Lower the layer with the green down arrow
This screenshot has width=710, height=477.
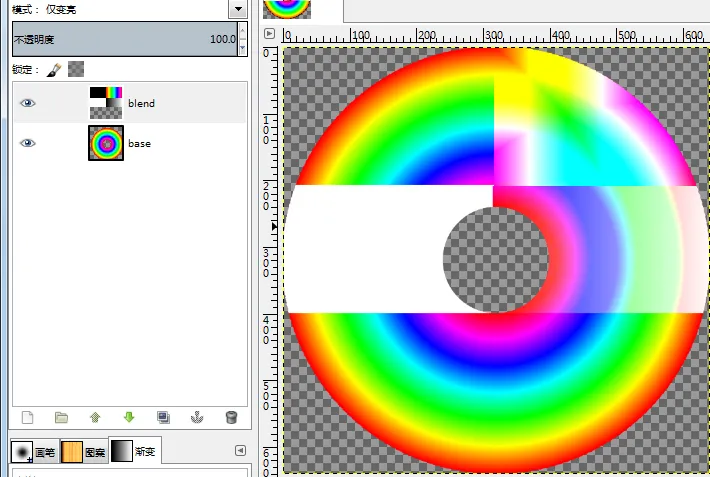[x=129, y=417]
